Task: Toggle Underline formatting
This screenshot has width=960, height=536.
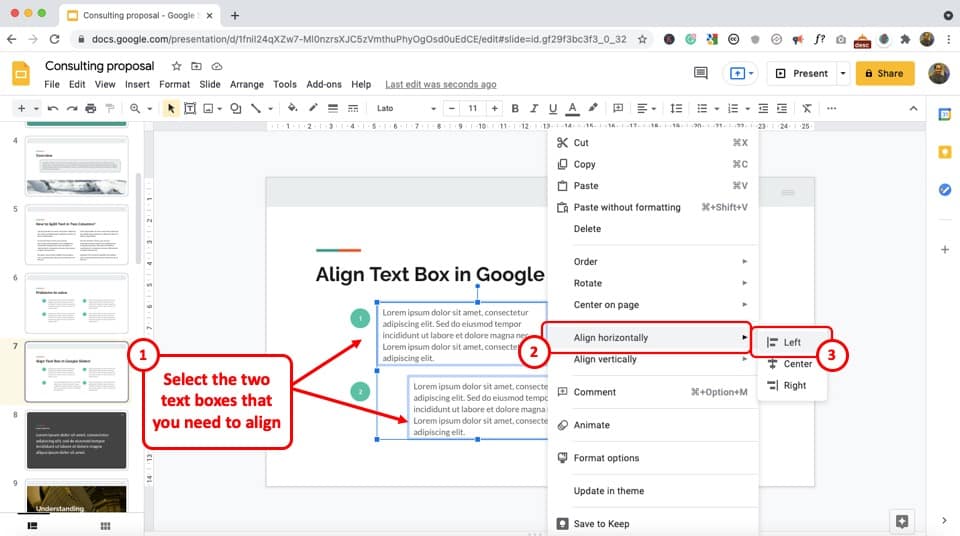Action: tap(553, 108)
